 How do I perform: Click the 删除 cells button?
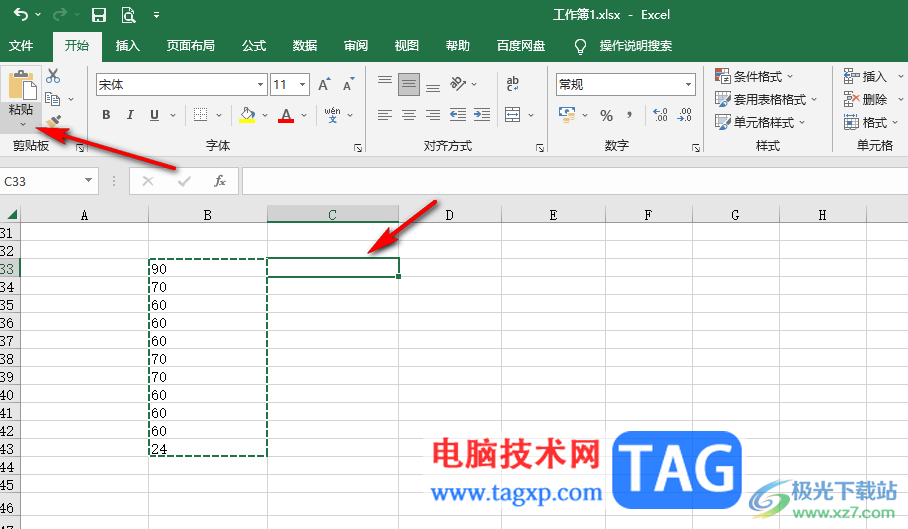(873, 100)
